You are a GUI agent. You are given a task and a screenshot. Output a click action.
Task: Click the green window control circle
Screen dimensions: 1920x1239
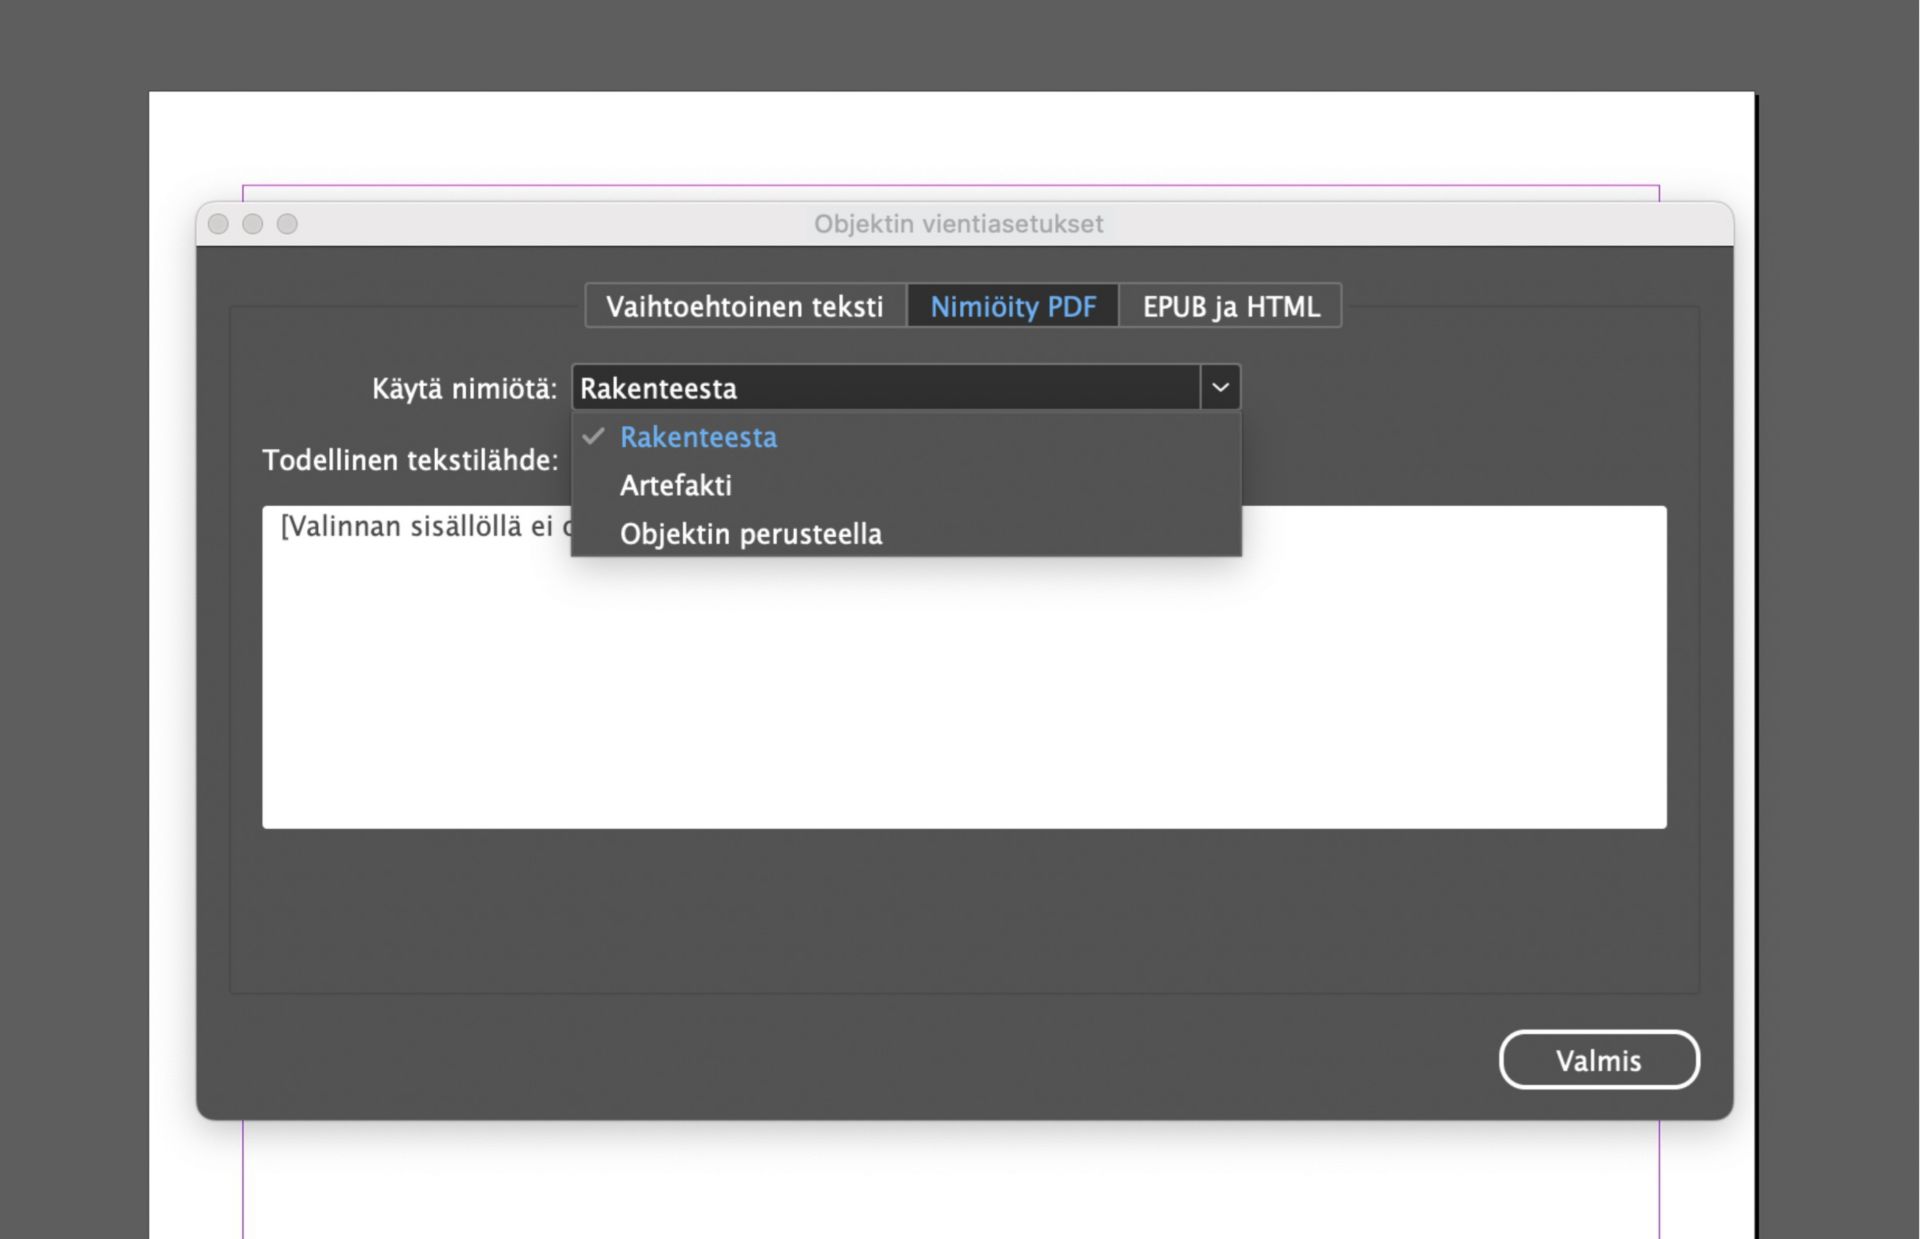(286, 224)
